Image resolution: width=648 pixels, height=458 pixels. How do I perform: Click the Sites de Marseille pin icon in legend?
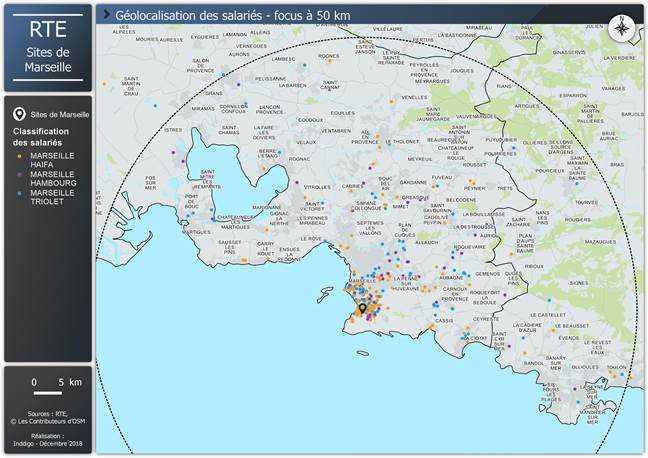(x=19, y=115)
